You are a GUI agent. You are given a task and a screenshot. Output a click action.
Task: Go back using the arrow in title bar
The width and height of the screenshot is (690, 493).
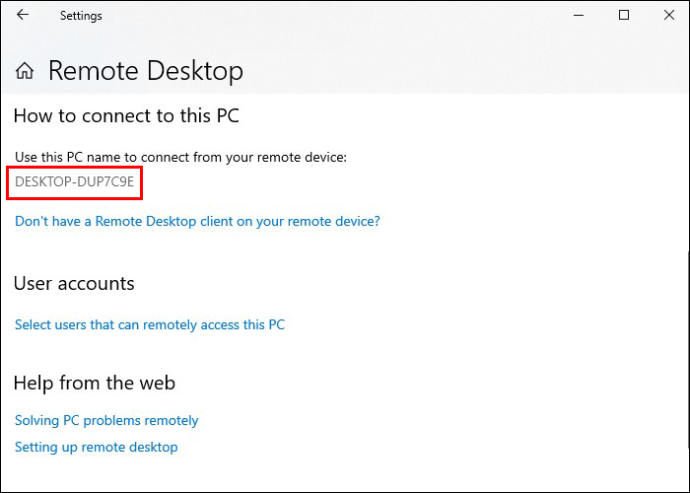[x=22, y=15]
